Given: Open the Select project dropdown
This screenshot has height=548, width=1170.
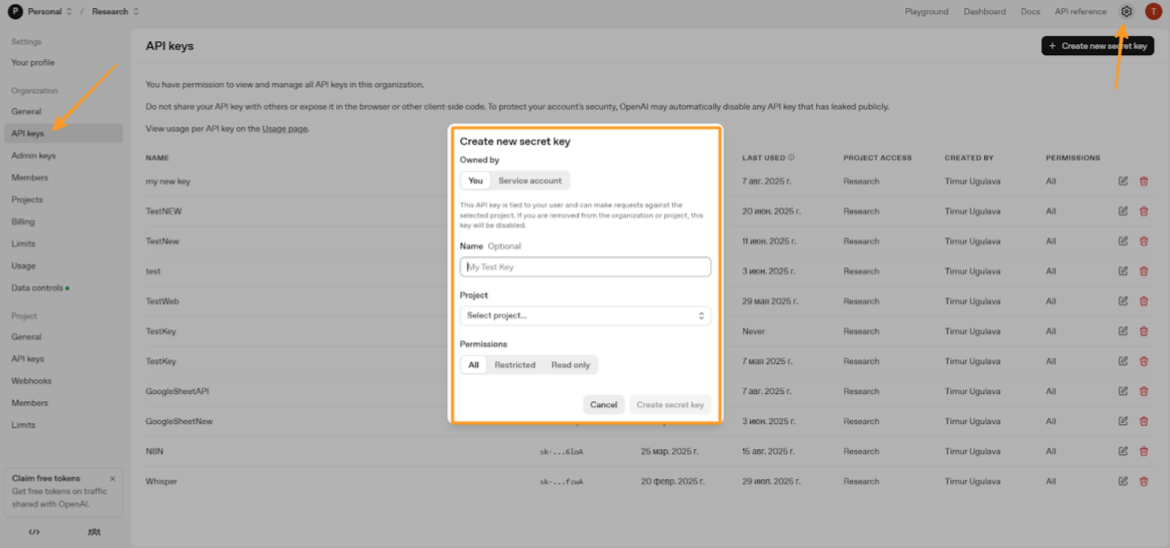Looking at the screenshot, I should point(585,316).
